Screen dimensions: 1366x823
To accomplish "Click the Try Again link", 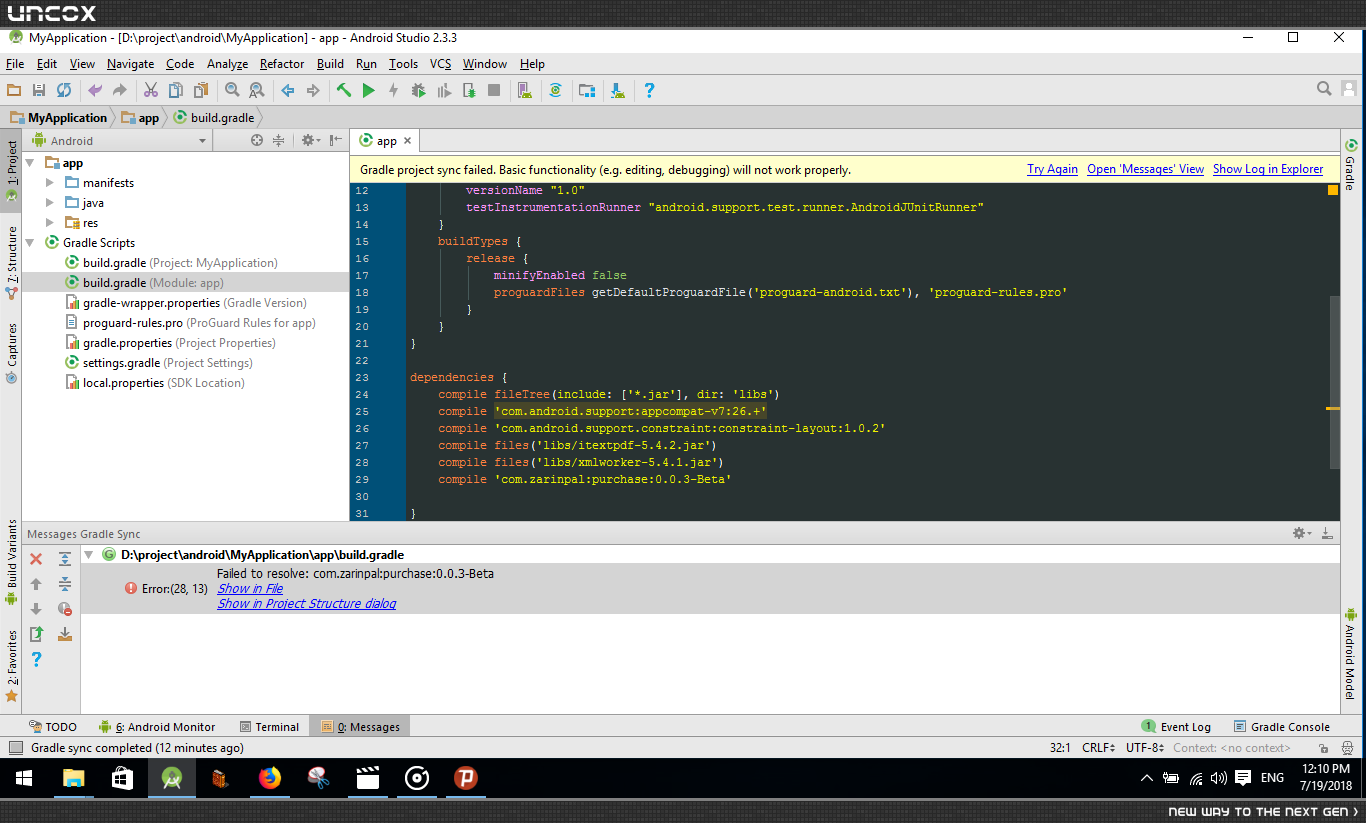I will pyautogui.click(x=1052, y=169).
